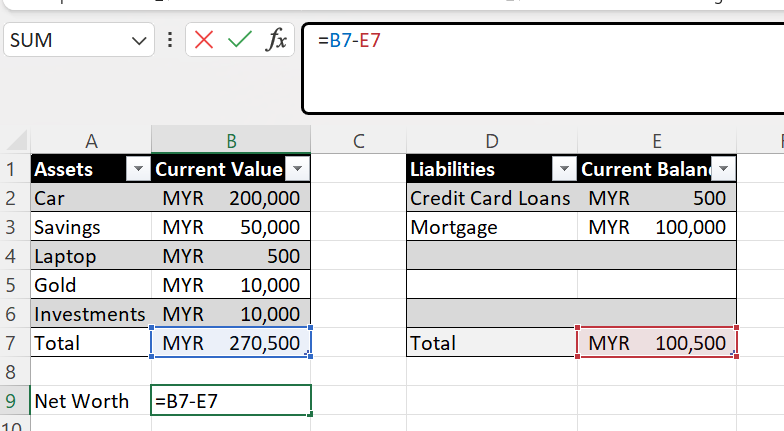Open the Assets column filter dropdown

click(x=138, y=169)
